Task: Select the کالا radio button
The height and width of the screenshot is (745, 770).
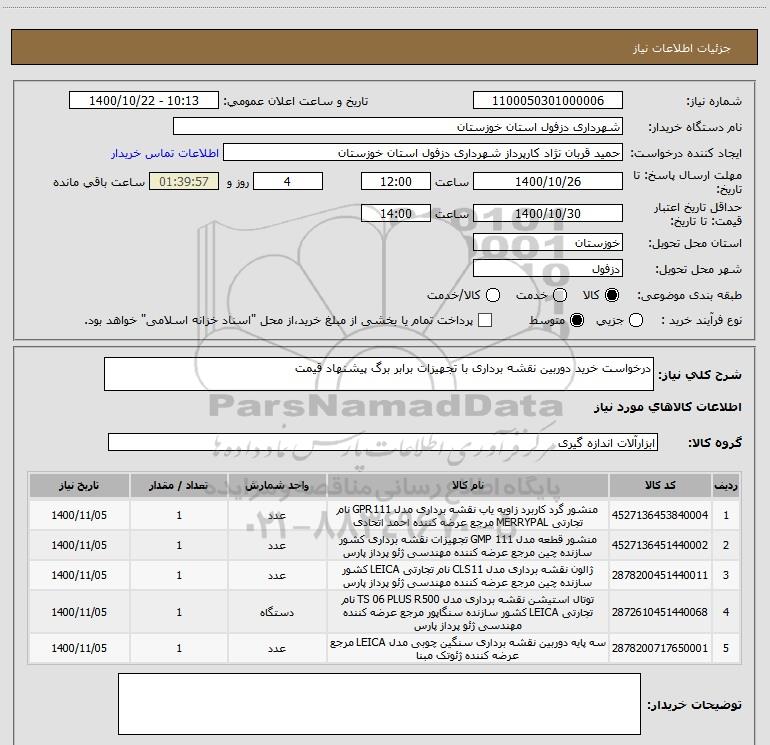Action: coord(612,295)
